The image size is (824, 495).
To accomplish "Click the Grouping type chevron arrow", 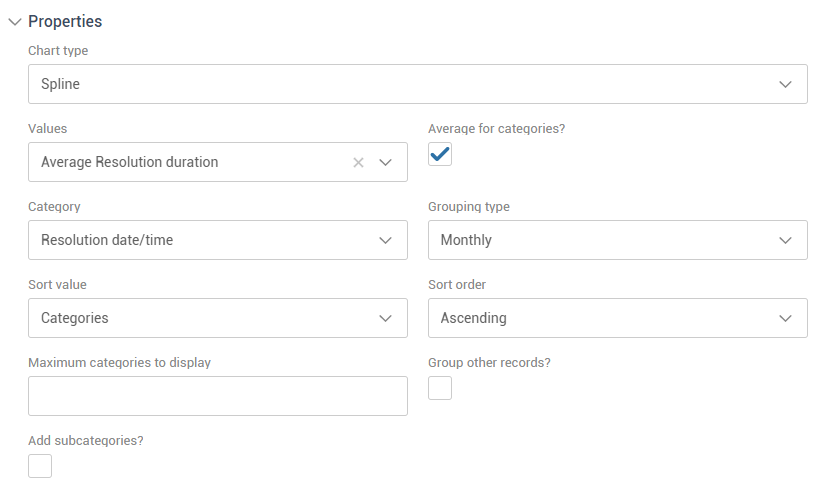I will (x=785, y=240).
